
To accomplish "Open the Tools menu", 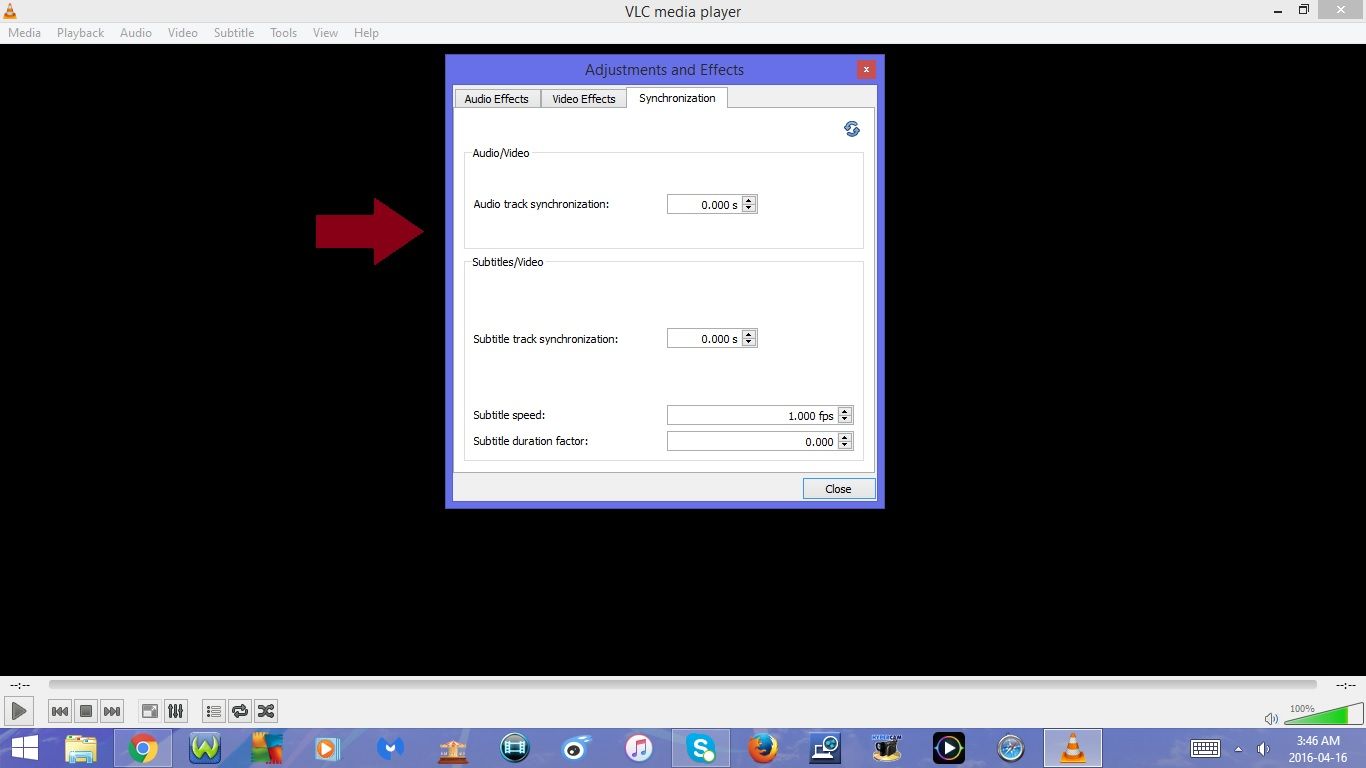I will (283, 32).
